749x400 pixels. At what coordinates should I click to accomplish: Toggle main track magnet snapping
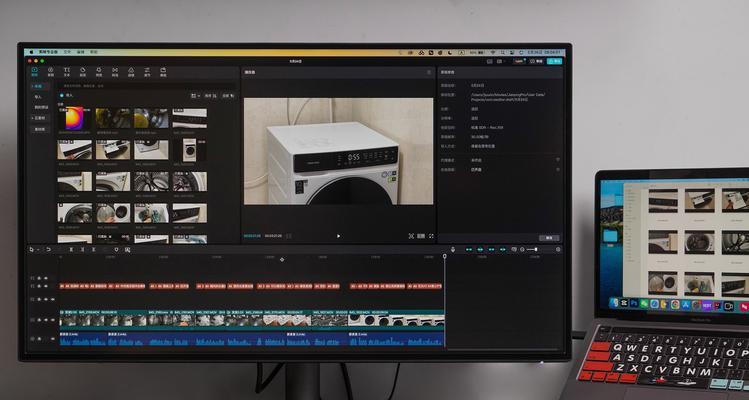[x=469, y=249]
